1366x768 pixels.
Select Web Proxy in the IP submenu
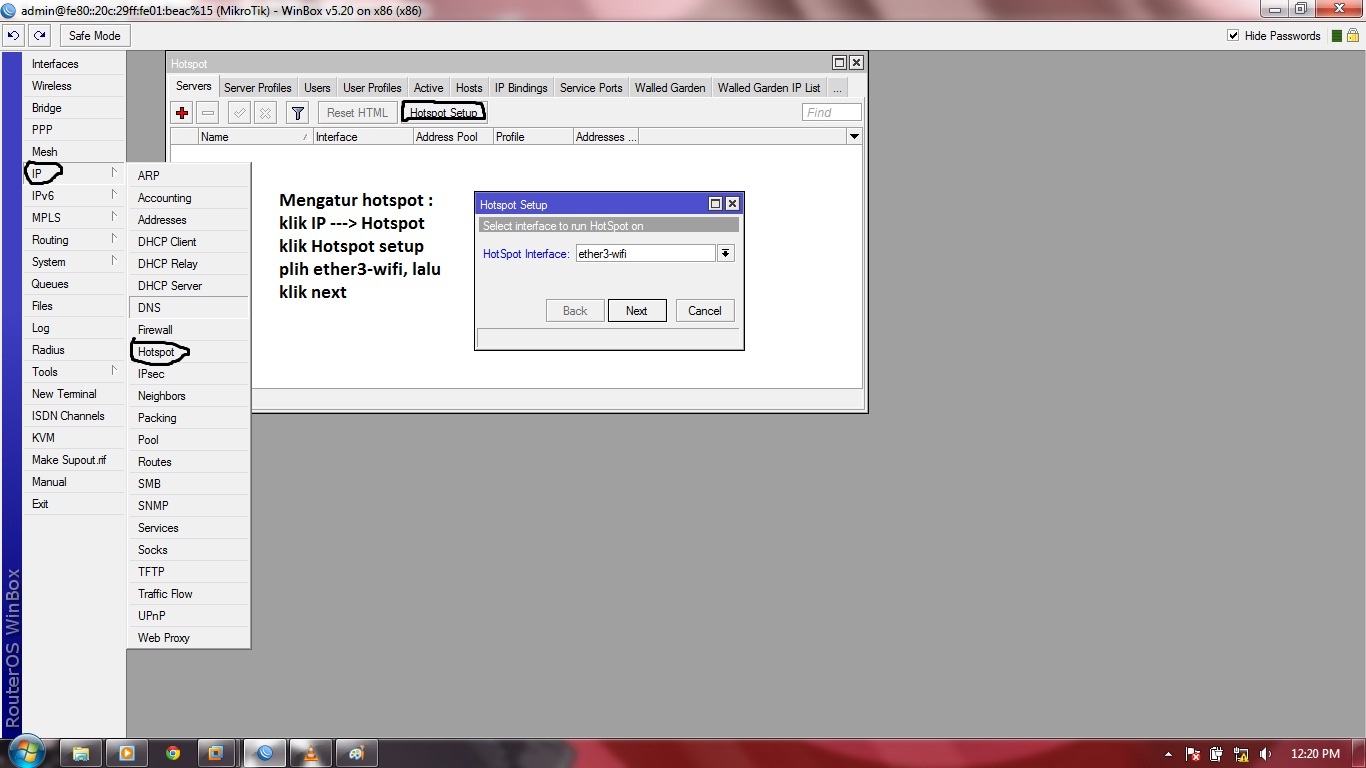click(x=189, y=638)
